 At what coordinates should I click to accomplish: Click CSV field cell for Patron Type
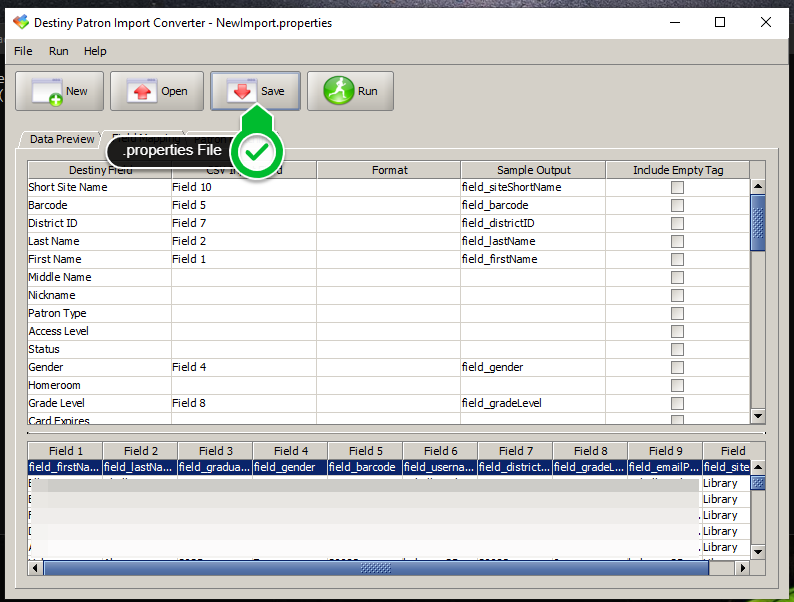(x=244, y=313)
